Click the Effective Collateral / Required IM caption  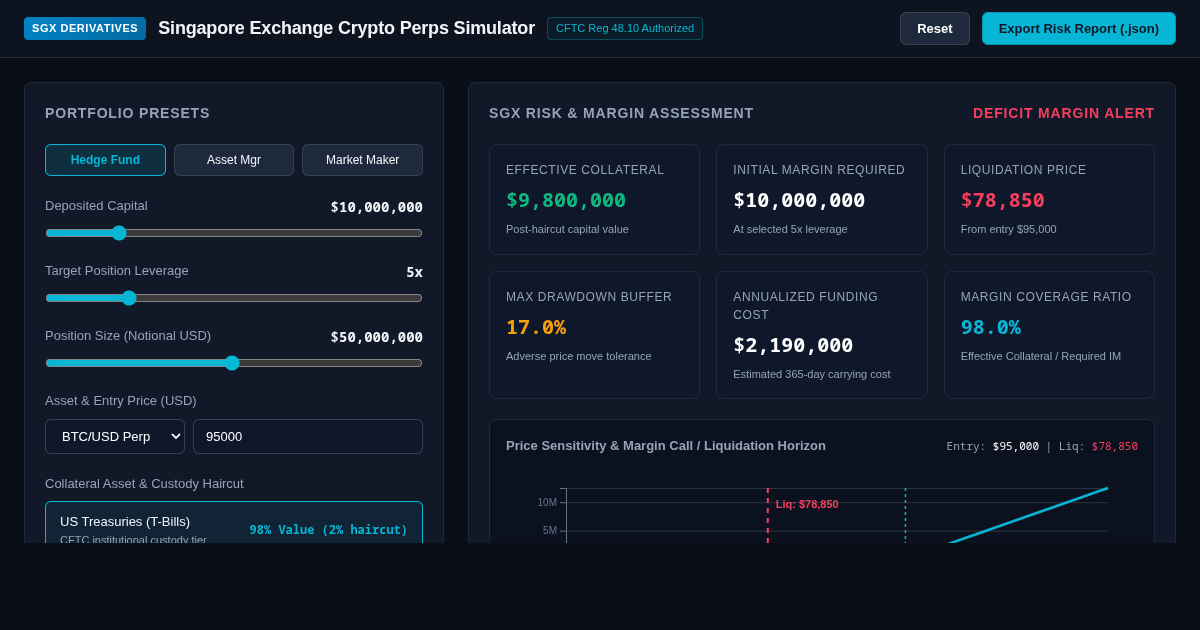point(1041,356)
